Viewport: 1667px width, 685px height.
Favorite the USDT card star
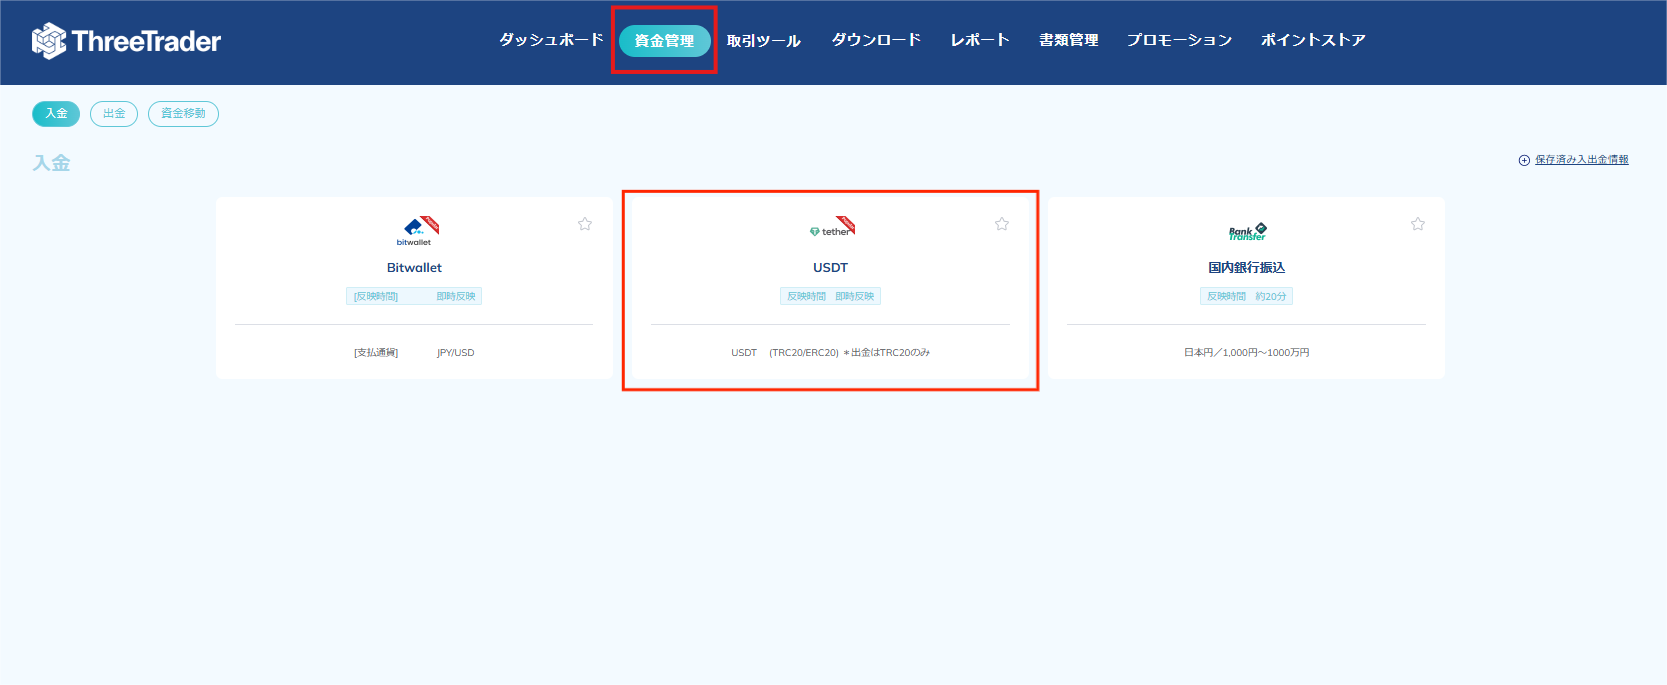[x=1002, y=224]
